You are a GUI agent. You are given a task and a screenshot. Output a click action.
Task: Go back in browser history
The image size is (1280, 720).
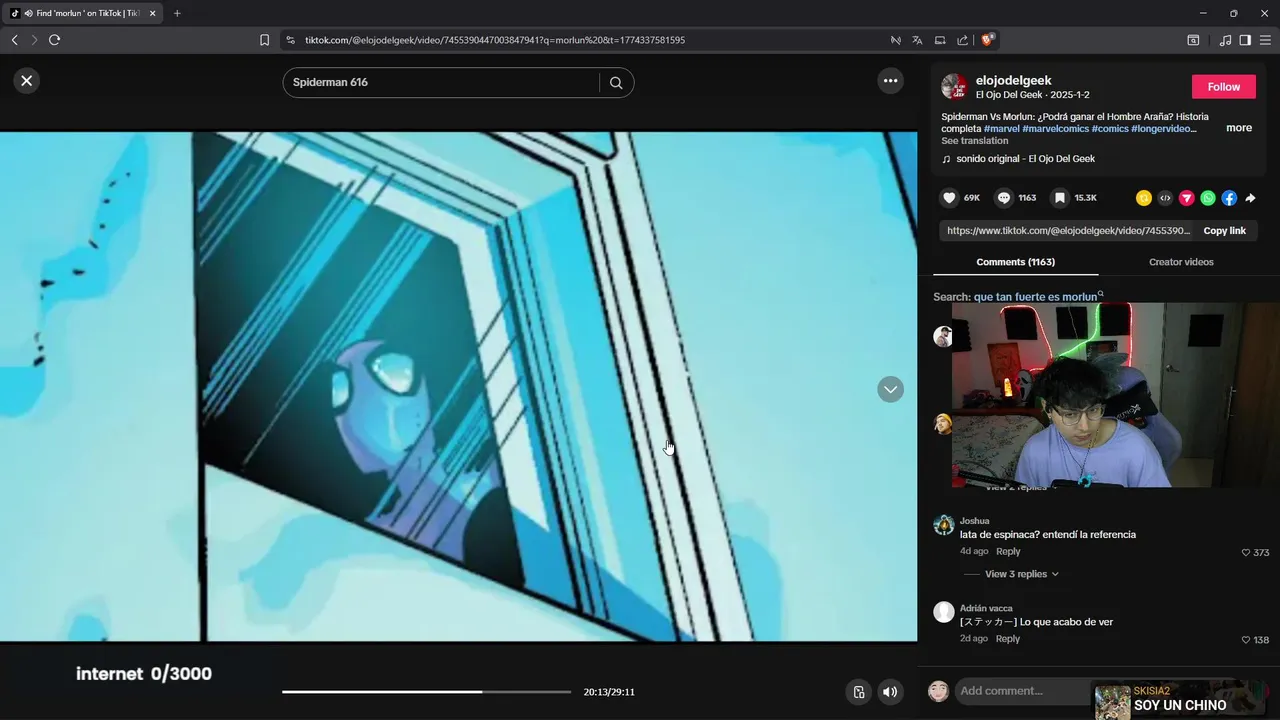point(14,40)
